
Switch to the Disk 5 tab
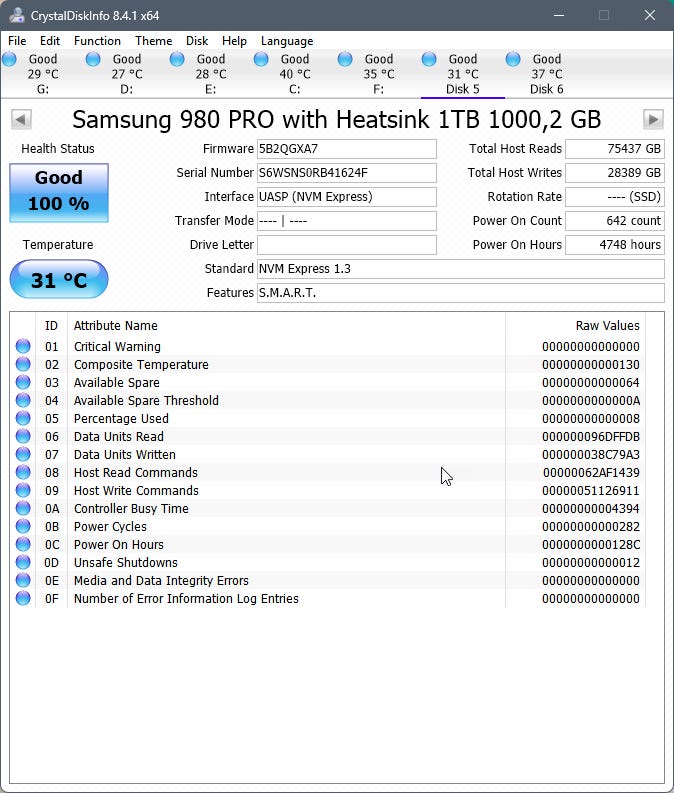click(x=462, y=75)
